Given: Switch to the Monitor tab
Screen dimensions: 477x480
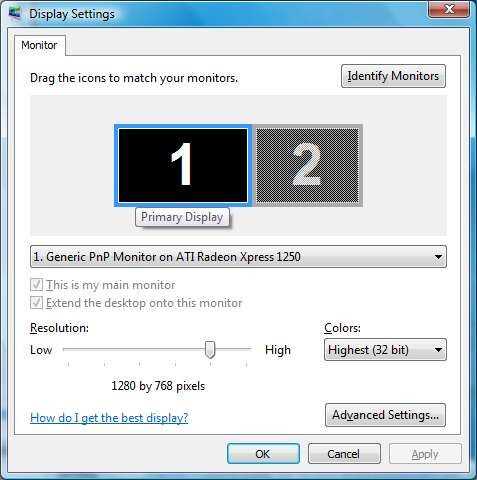Looking at the screenshot, I should pyautogui.click(x=39, y=45).
